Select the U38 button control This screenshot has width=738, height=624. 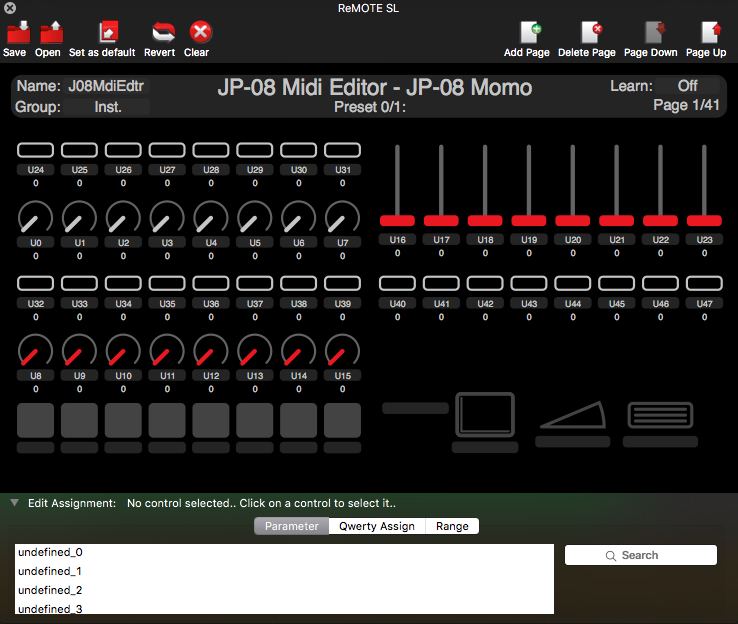(x=299, y=283)
